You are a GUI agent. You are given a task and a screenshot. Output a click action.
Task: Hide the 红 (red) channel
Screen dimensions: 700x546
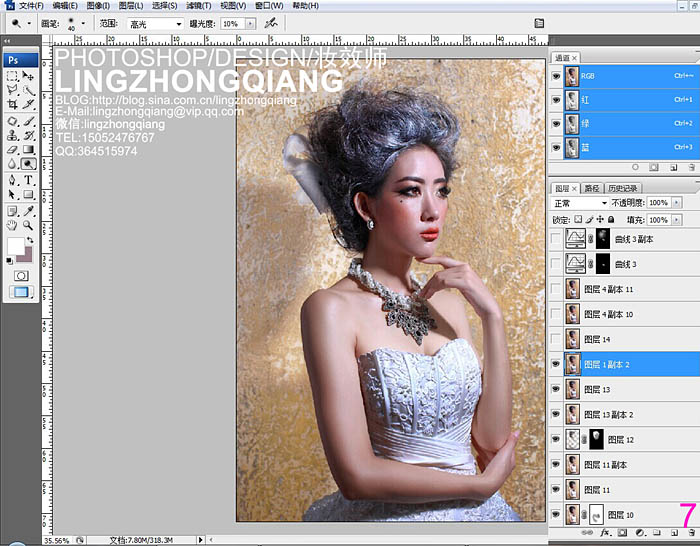click(556, 100)
